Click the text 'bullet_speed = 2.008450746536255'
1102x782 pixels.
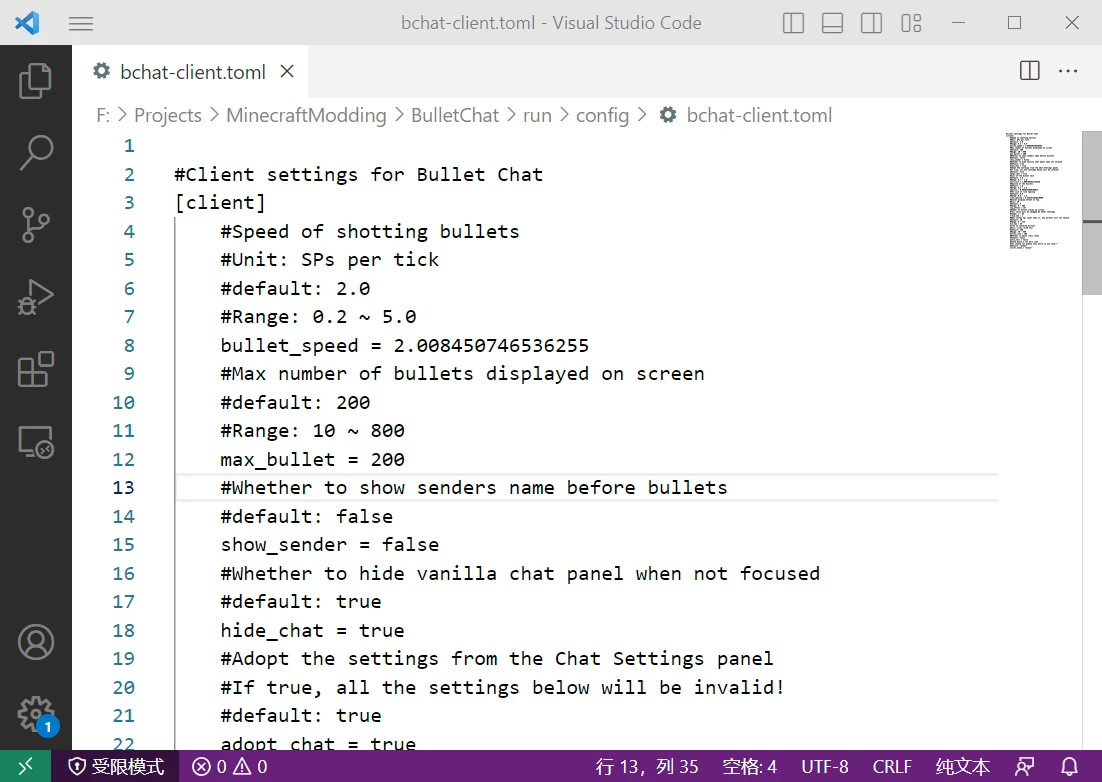point(404,346)
